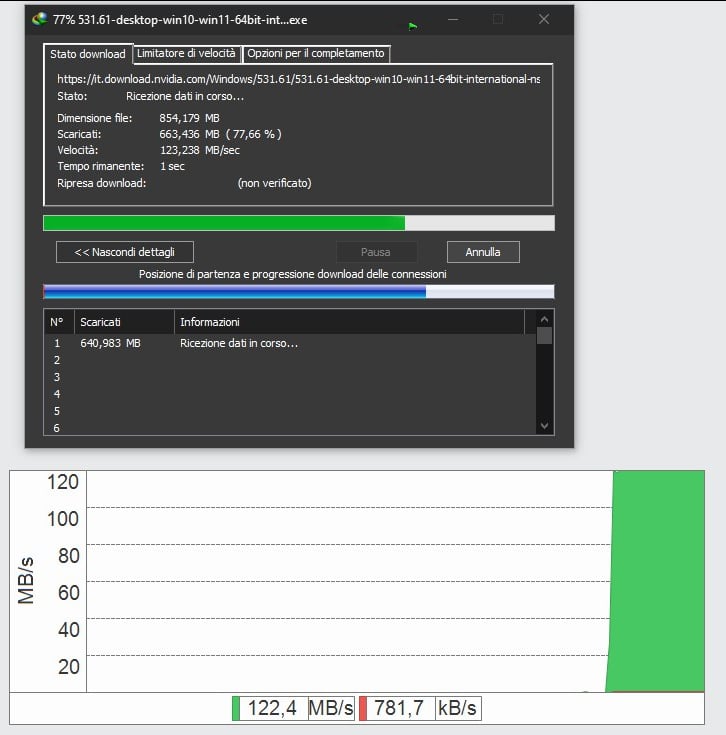Cancel download with Annulla button

click(x=483, y=252)
